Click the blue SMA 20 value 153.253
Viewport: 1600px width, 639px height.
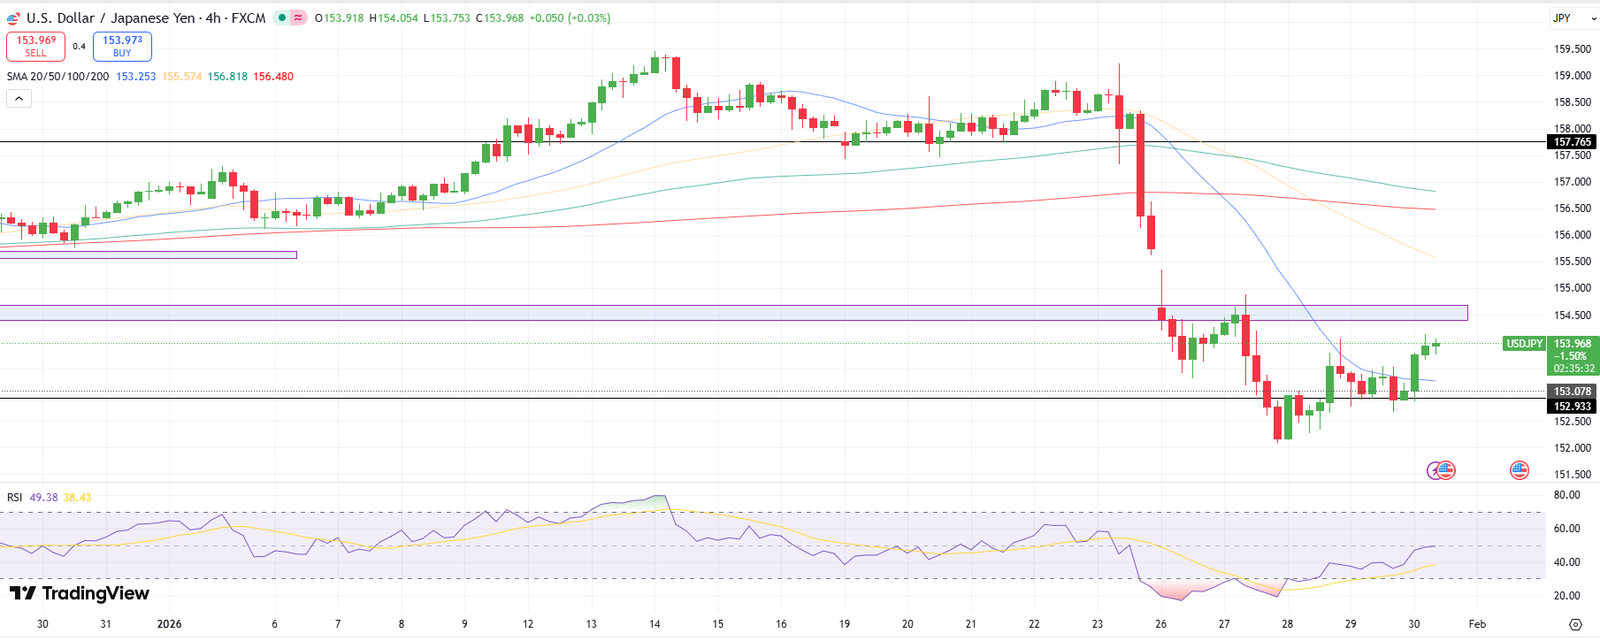[x=136, y=76]
